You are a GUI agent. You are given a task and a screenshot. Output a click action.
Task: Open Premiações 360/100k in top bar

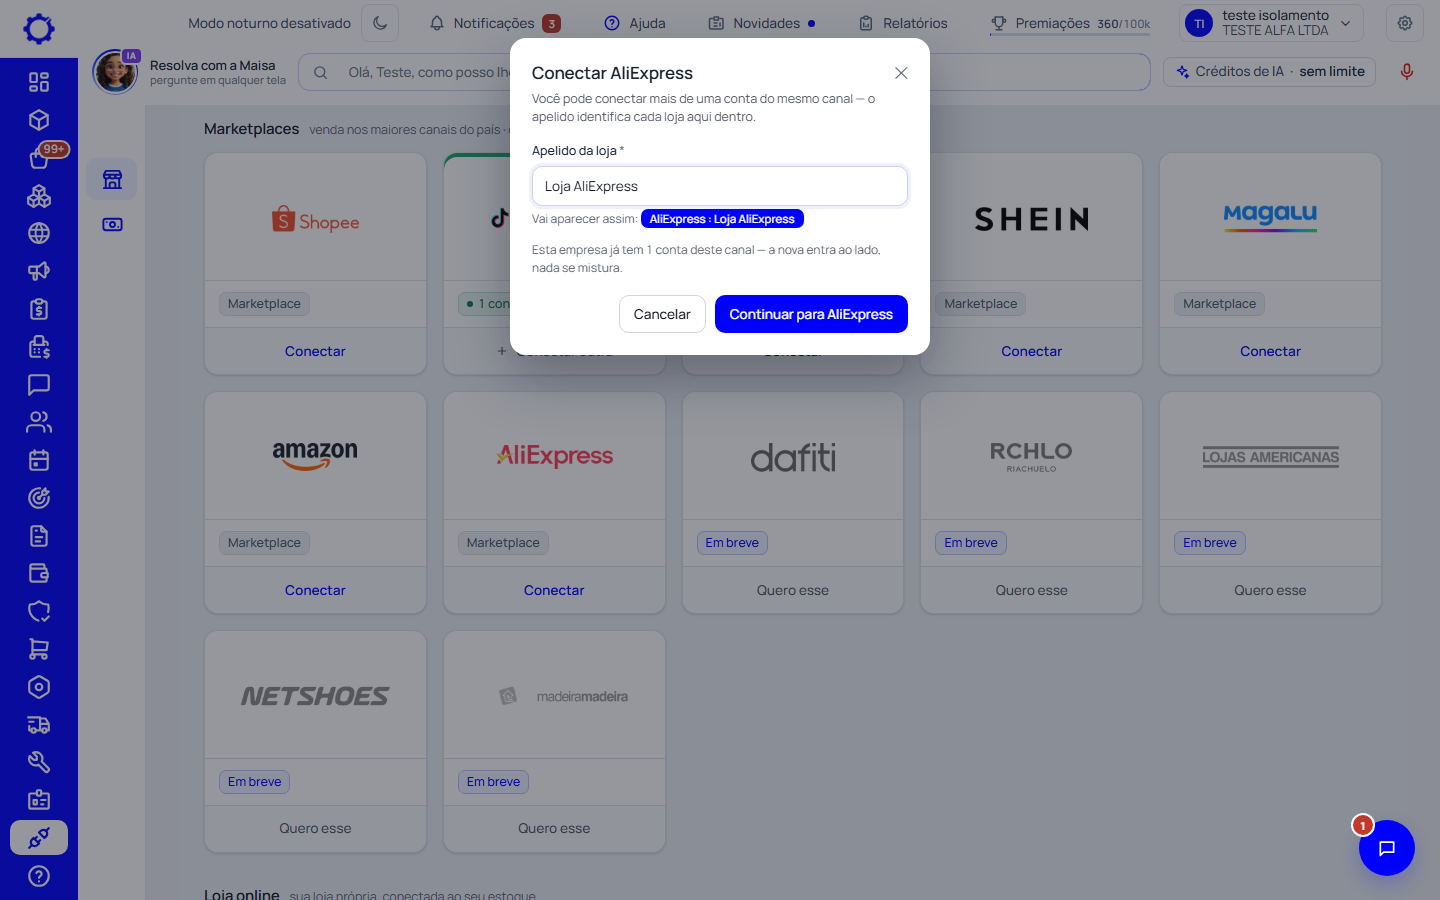coord(1070,23)
